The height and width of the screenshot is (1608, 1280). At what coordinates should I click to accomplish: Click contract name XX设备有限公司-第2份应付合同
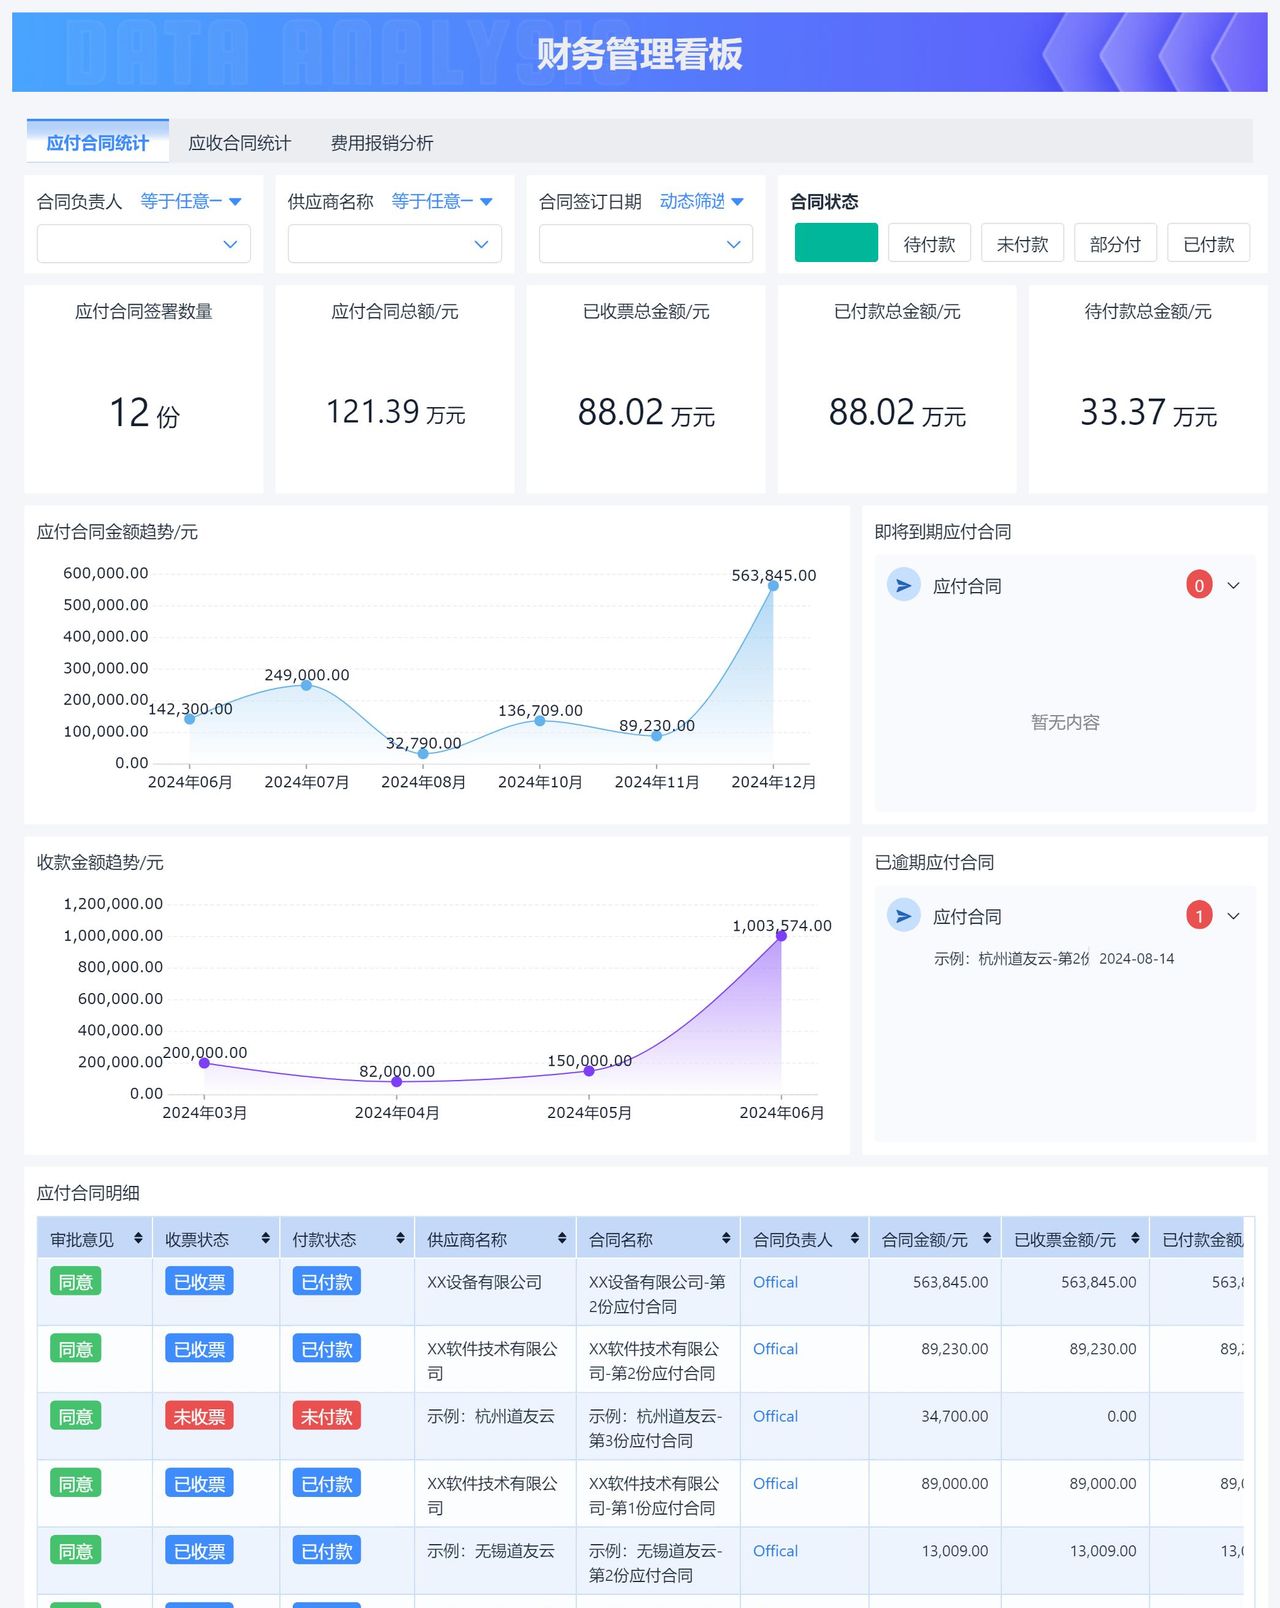[x=657, y=1294]
